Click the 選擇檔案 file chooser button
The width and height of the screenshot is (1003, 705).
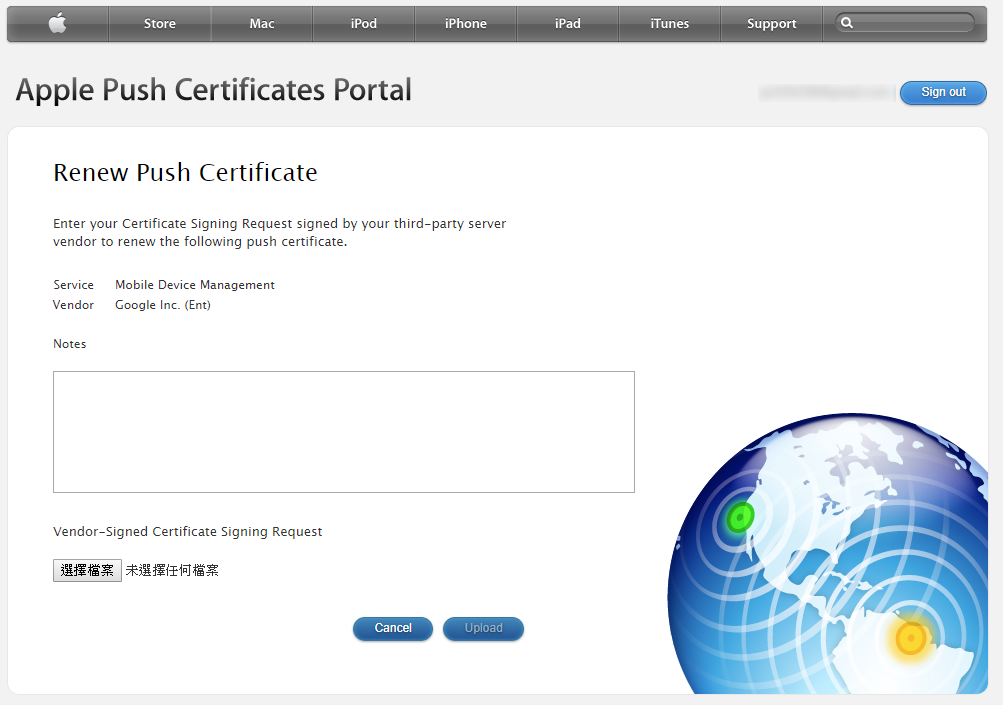tap(87, 570)
